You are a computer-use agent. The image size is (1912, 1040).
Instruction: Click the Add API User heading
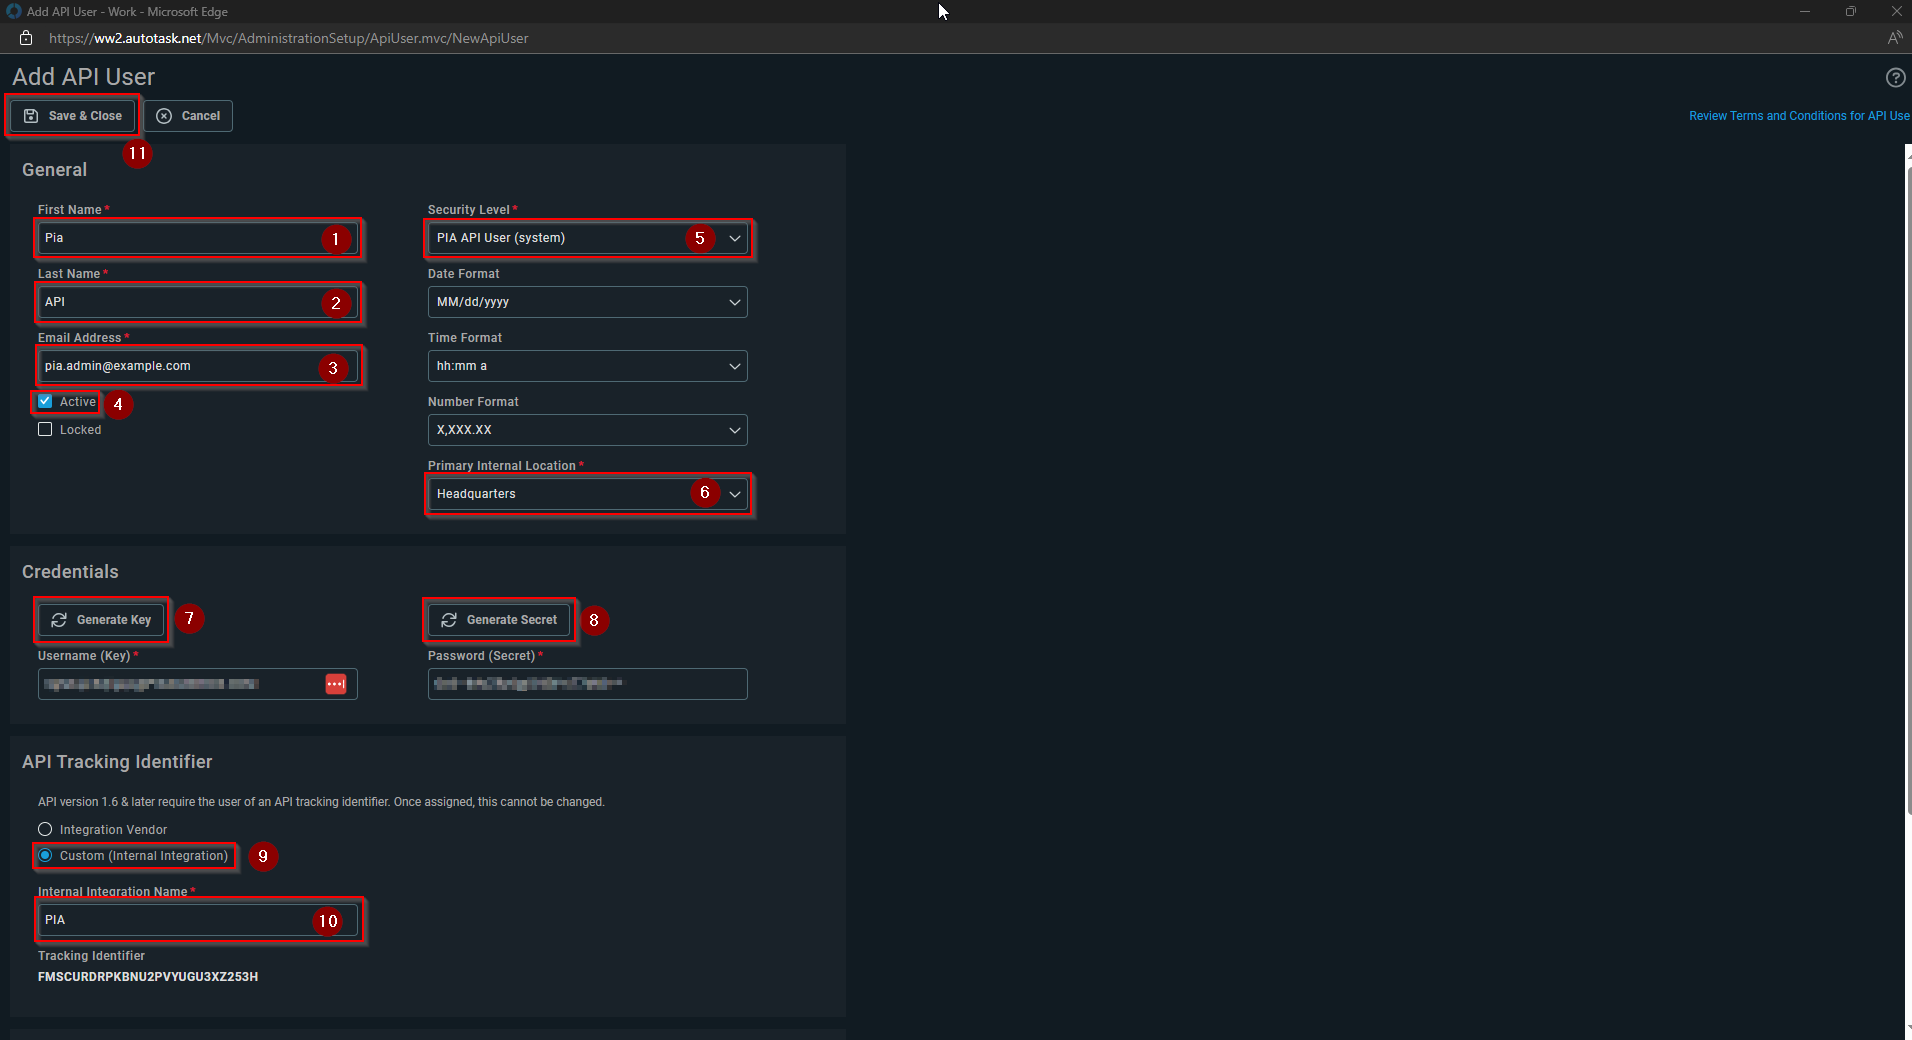click(x=84, y=77)
